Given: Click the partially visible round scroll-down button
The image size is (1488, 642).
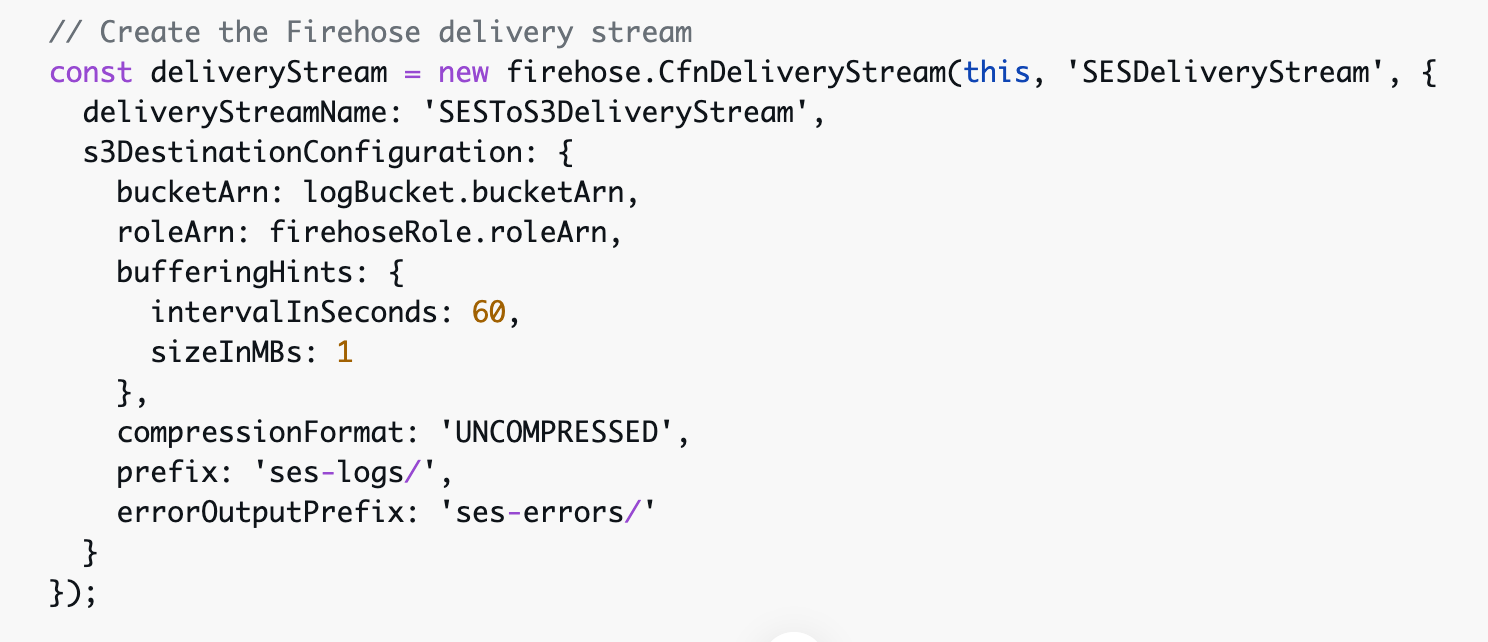Looking at the screenshot, I should (793, 636).
